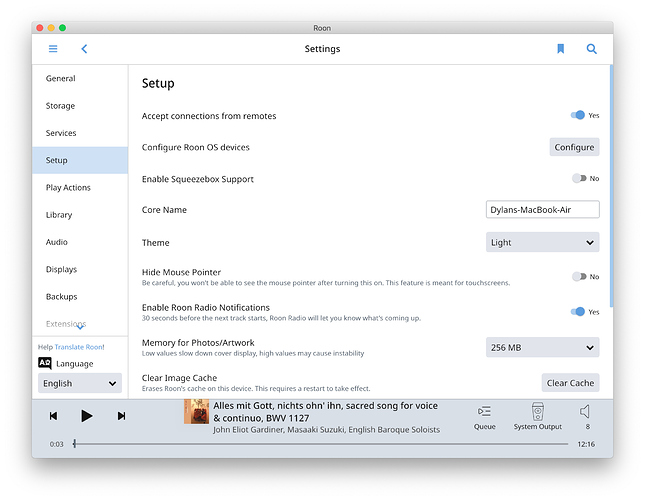Viewport: 645px width, 500px height.
Task: Select the General settings tab
Action: [x=80, y=79]
